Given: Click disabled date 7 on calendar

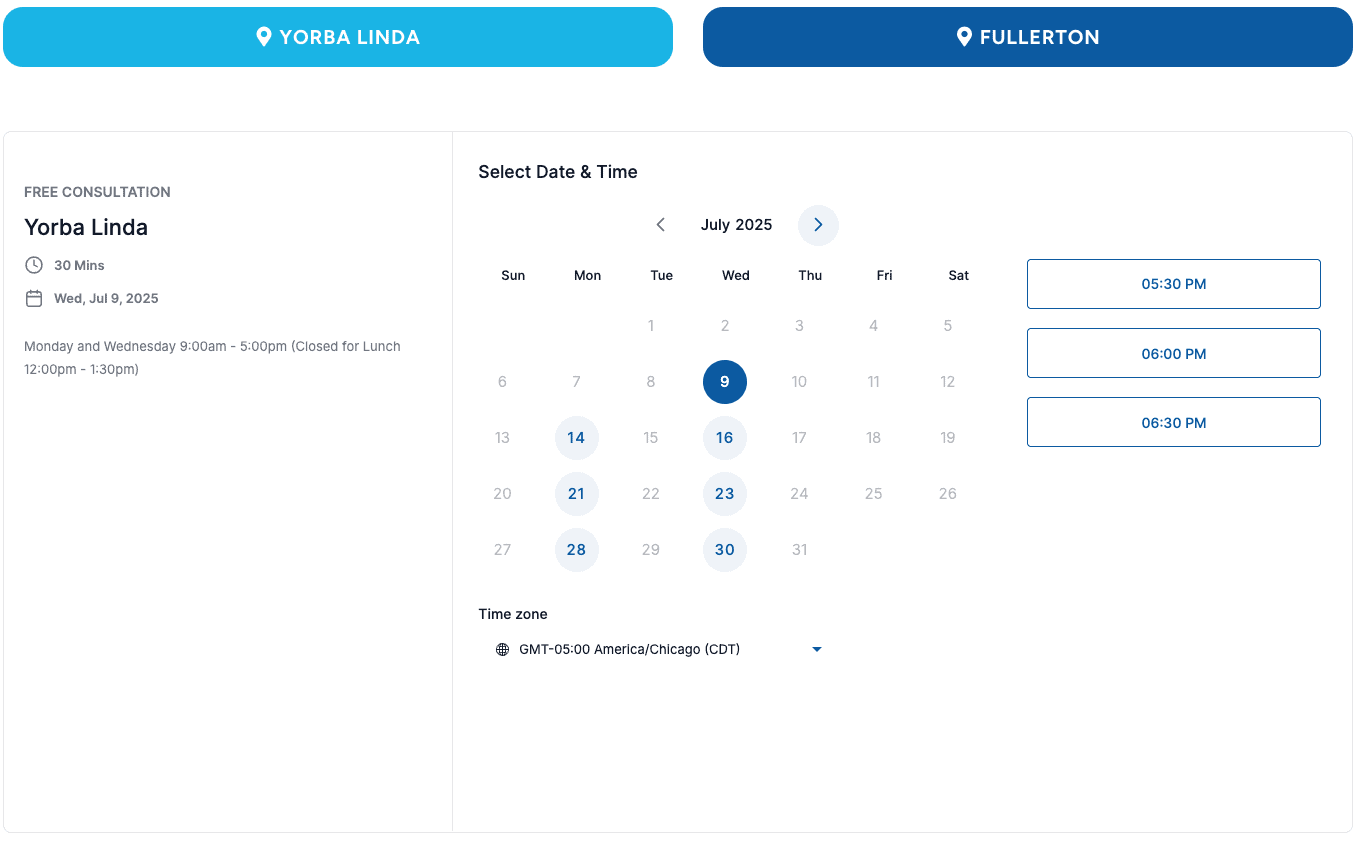Looking at the screenshot, I should [x=577, y=382].
